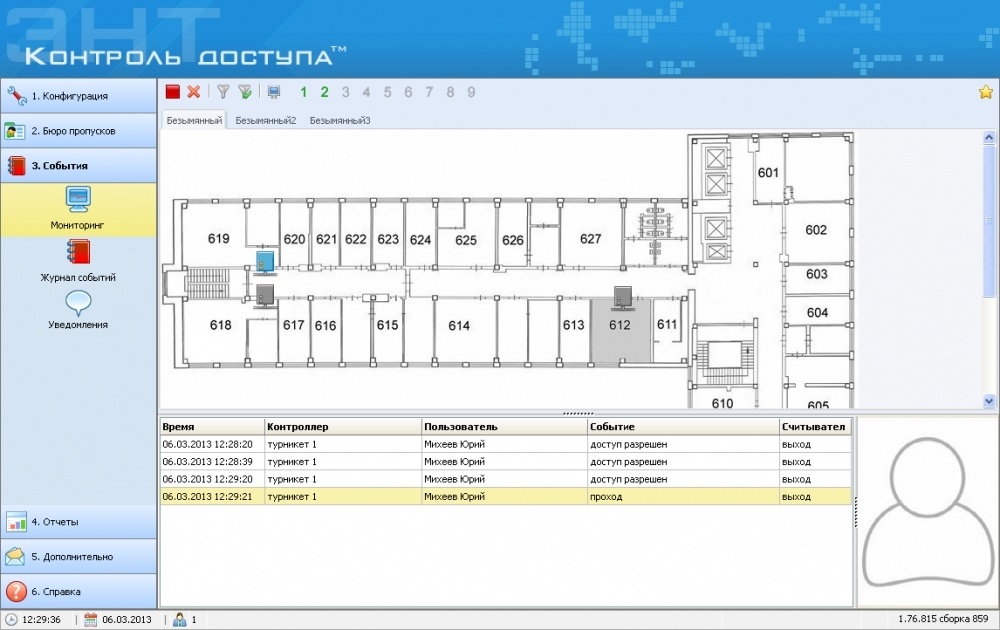Sort by the Пользователь column header
Viewport: 1000px width, 630px height.
(x=504, y=427)
